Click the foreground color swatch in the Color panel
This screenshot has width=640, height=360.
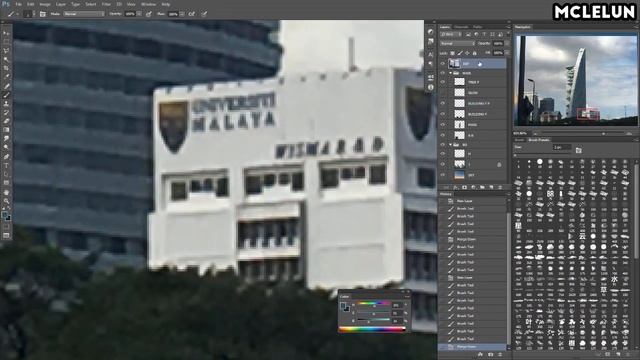[343, 305]
